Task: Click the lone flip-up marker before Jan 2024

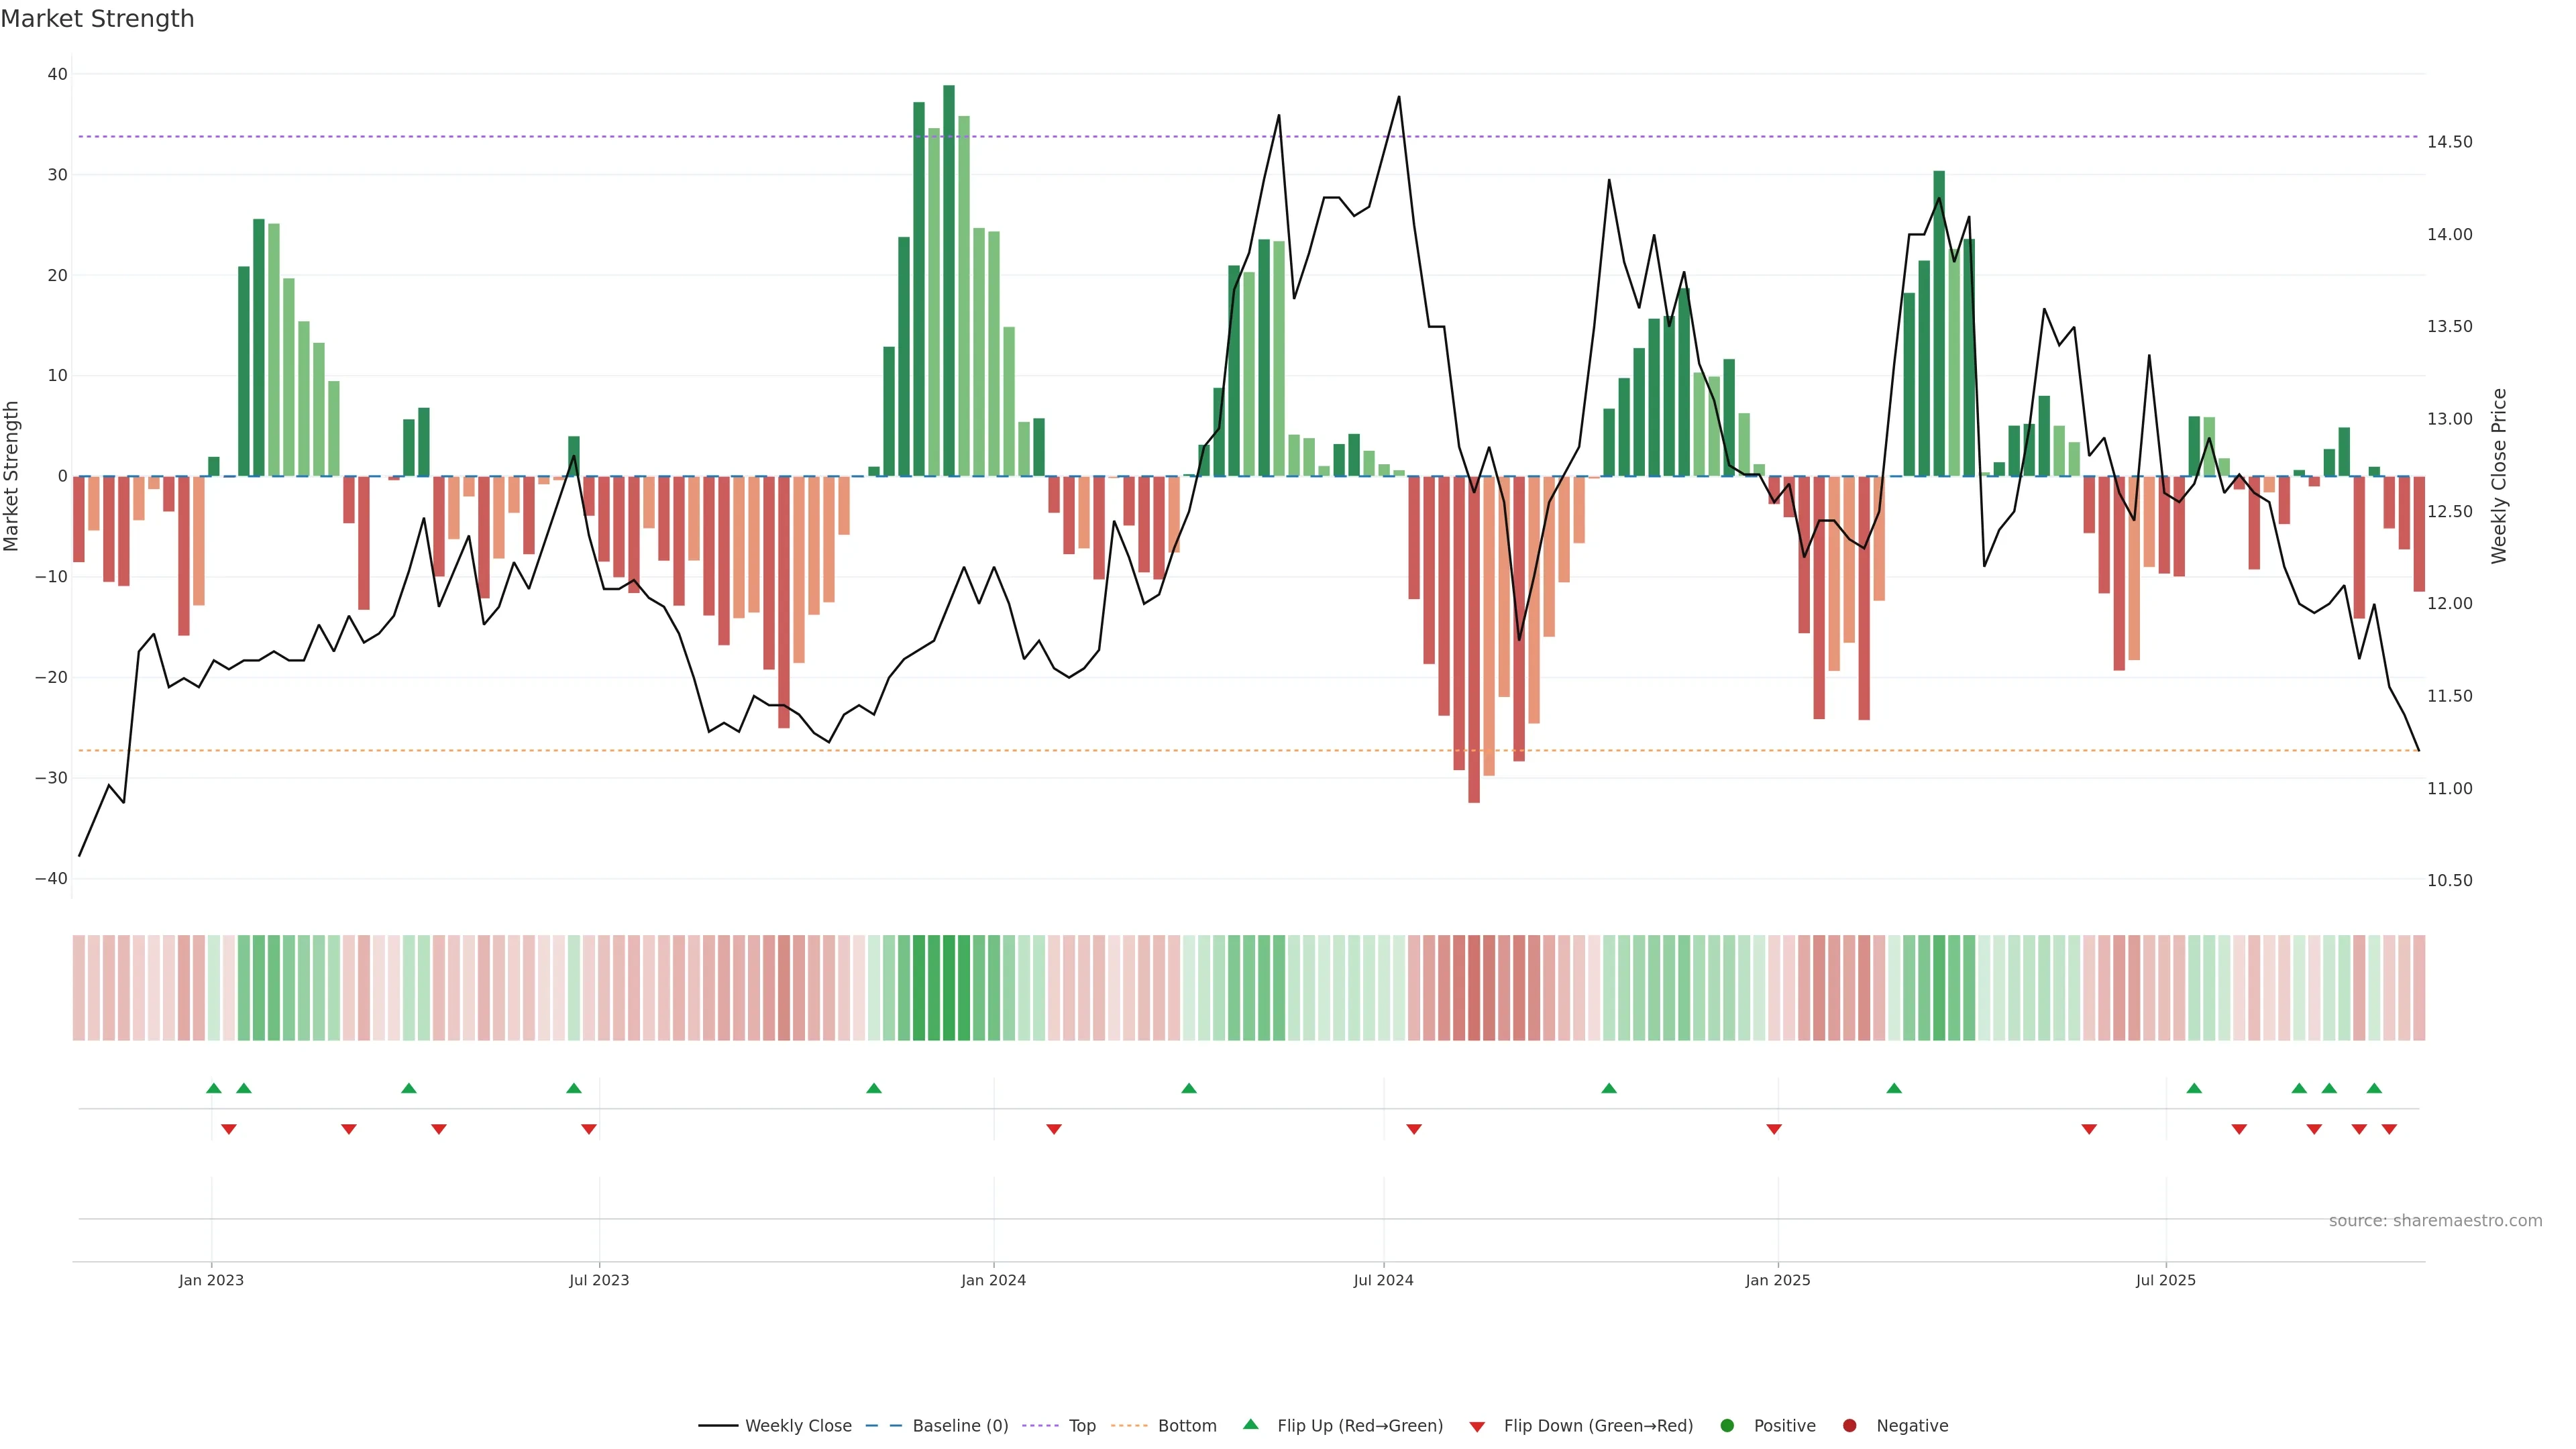Action: [x=874, y=1088]
